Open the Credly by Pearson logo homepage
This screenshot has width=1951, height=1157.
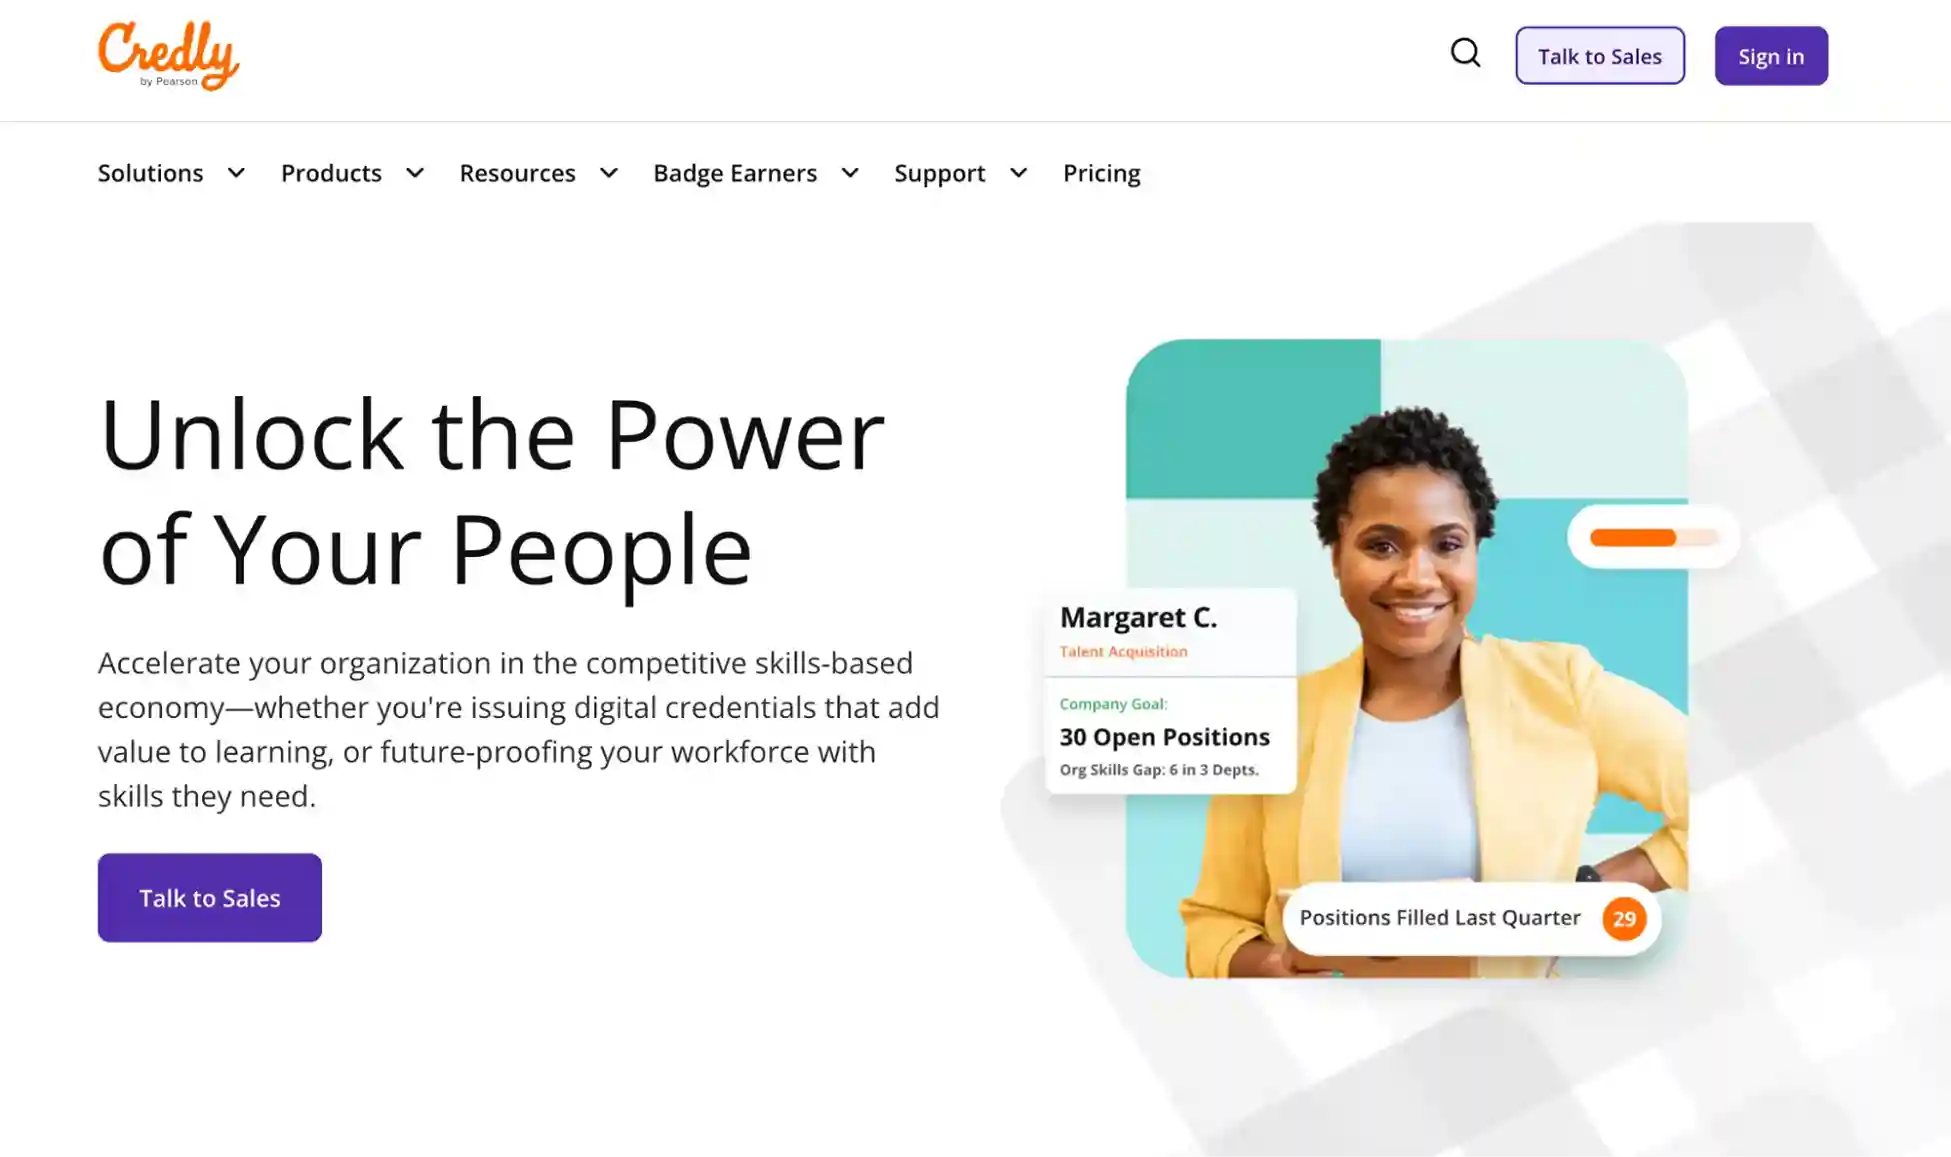click(168, 56)
